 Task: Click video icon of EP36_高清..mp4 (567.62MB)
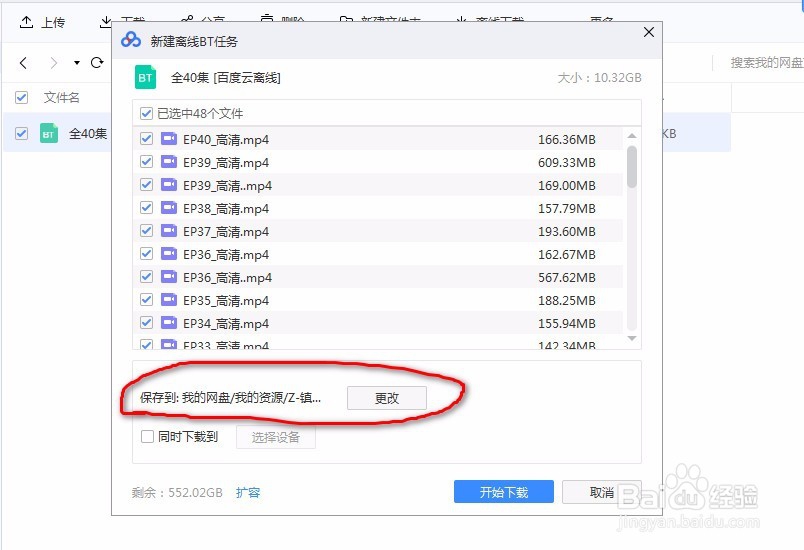coord(169,277)
